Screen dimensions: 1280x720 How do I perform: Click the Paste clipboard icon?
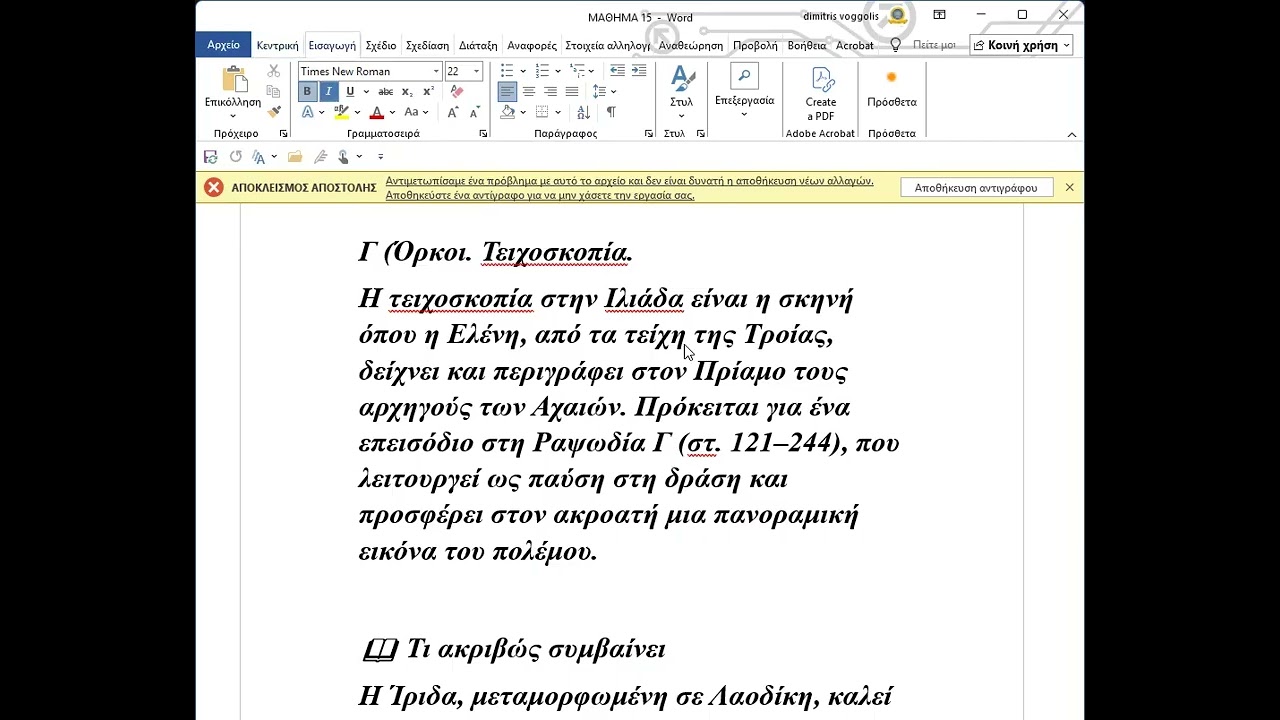(235, 79)
